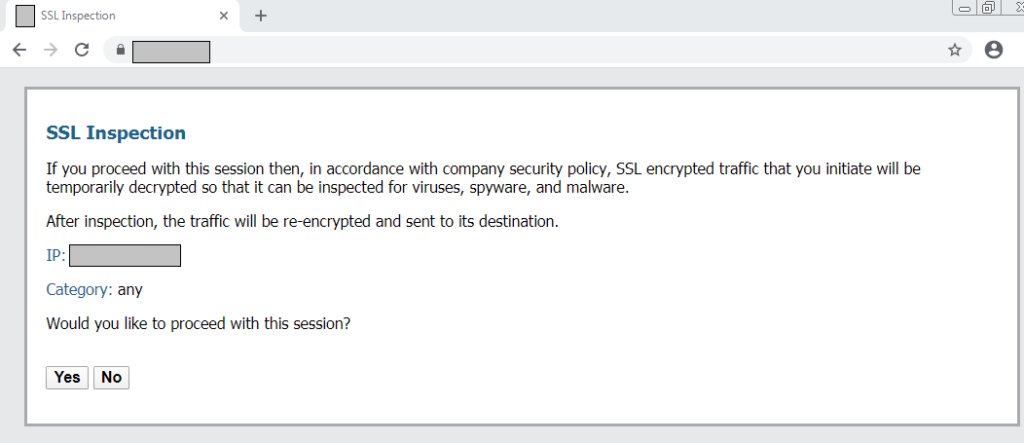Click the blue Category label
1024x443 pixels.
[x=79, y=290]
